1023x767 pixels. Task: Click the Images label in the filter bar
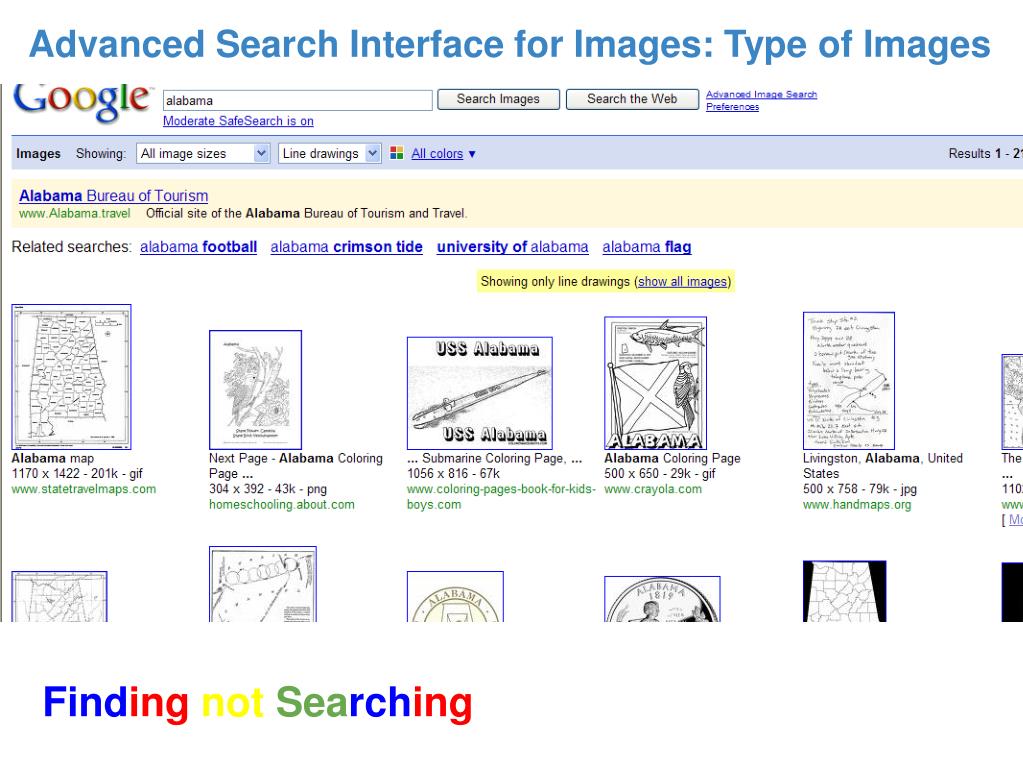point(38,154)
